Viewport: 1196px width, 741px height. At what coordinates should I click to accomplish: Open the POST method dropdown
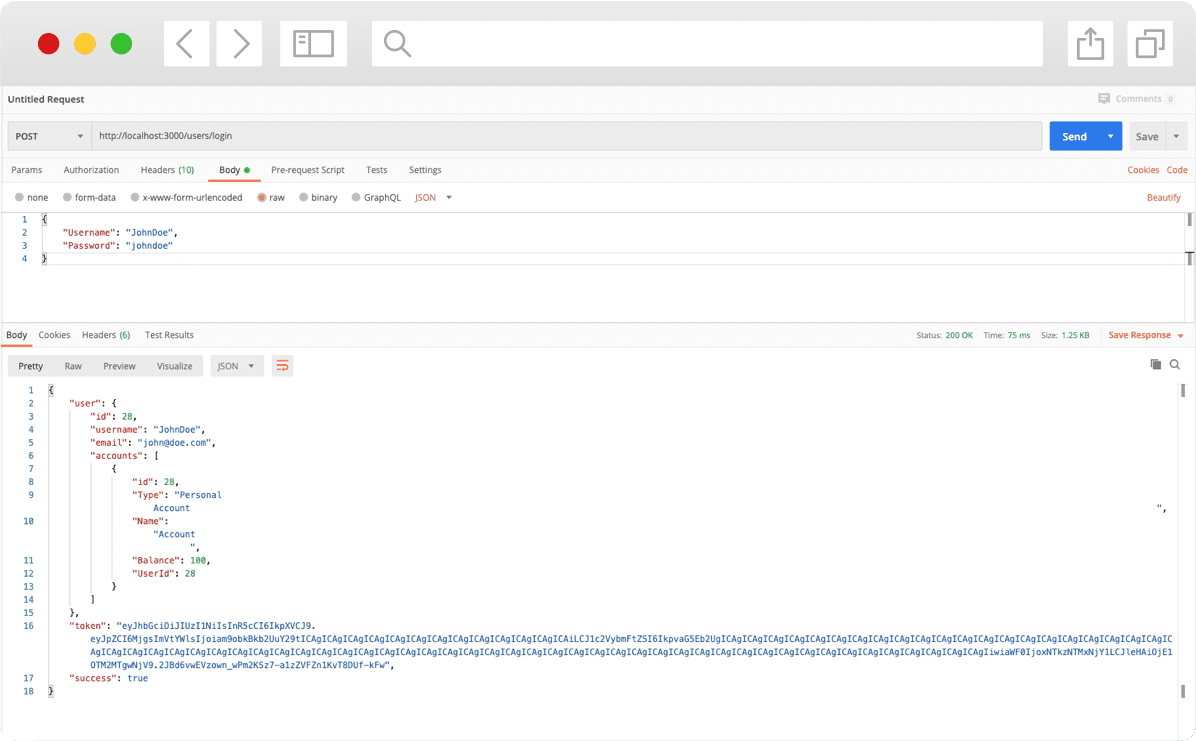(x=49, y=136)
